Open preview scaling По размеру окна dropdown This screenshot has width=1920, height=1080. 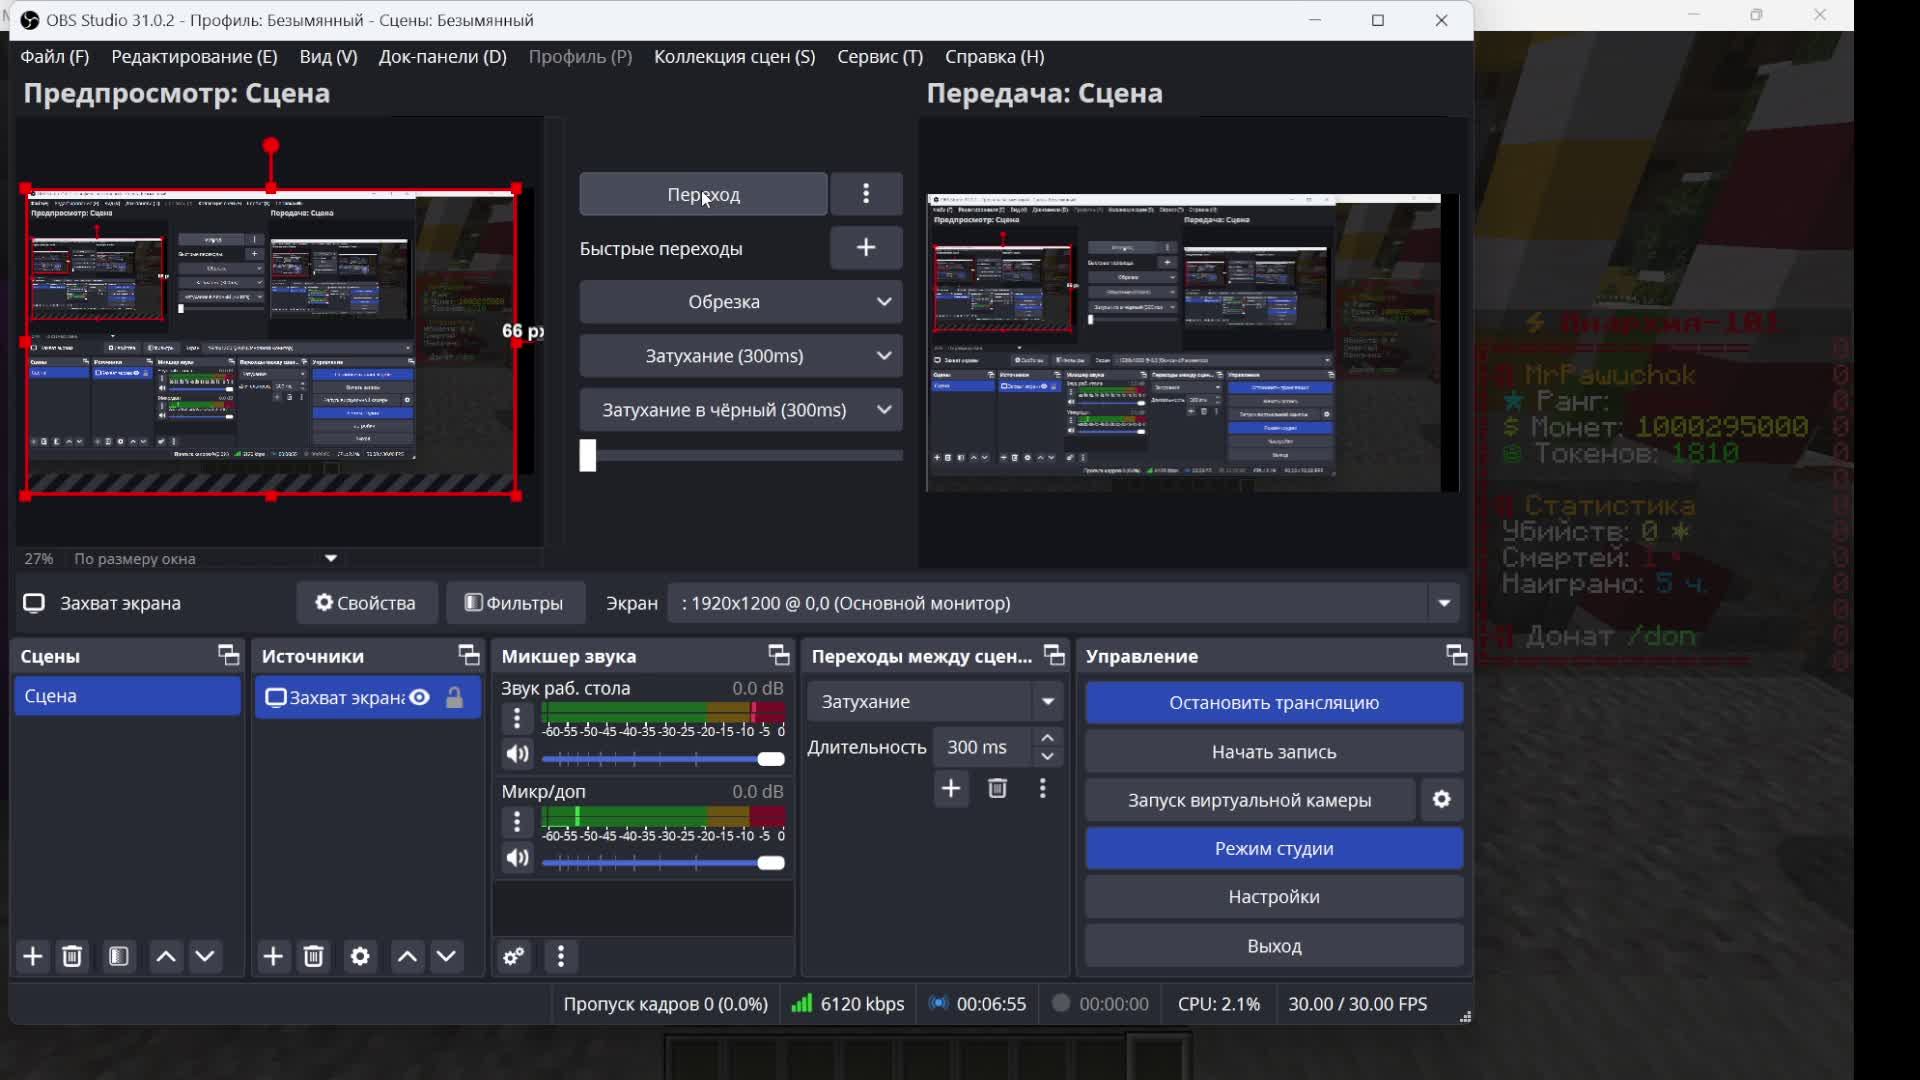[x=331, y=559]
